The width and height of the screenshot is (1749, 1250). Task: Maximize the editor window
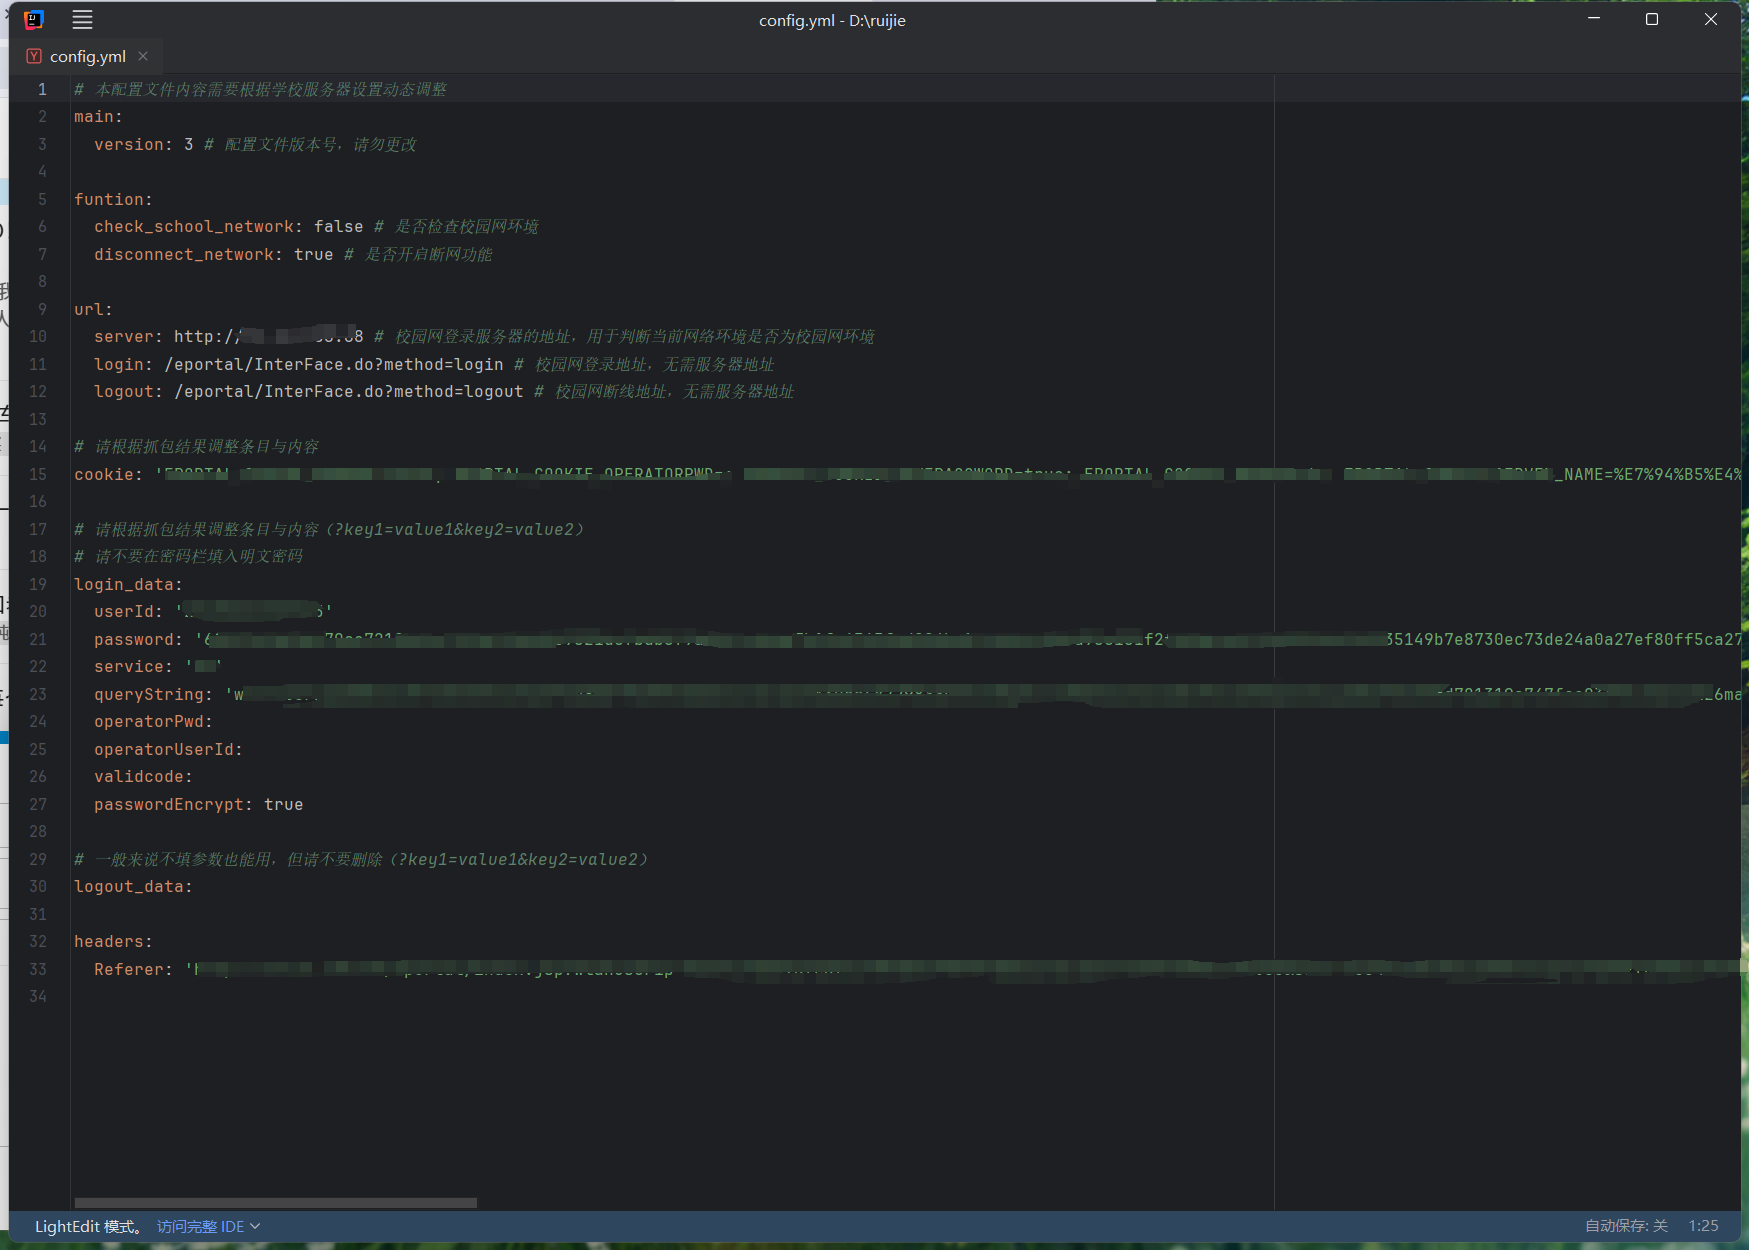coord(1652,19)
